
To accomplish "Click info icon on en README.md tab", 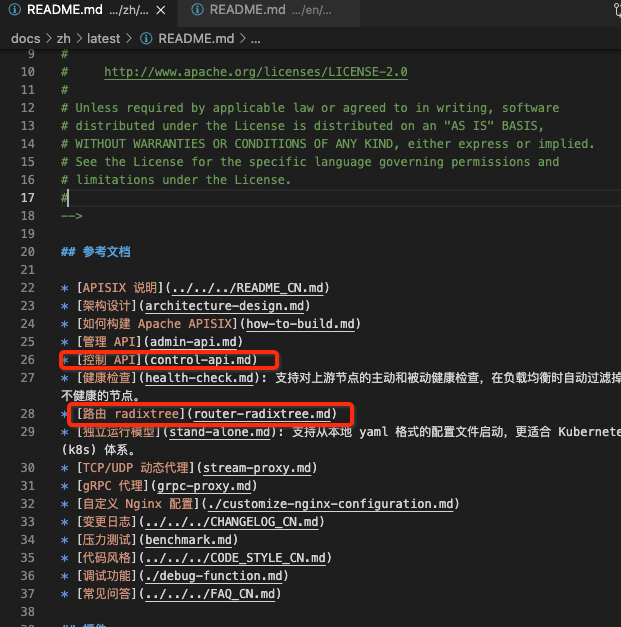I will coord(197,10).
